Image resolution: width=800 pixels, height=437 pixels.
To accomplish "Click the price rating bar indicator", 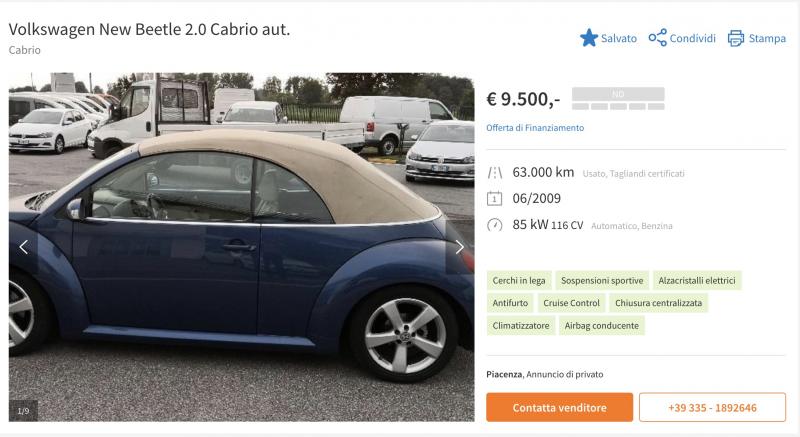I will [x=618, y=98].
